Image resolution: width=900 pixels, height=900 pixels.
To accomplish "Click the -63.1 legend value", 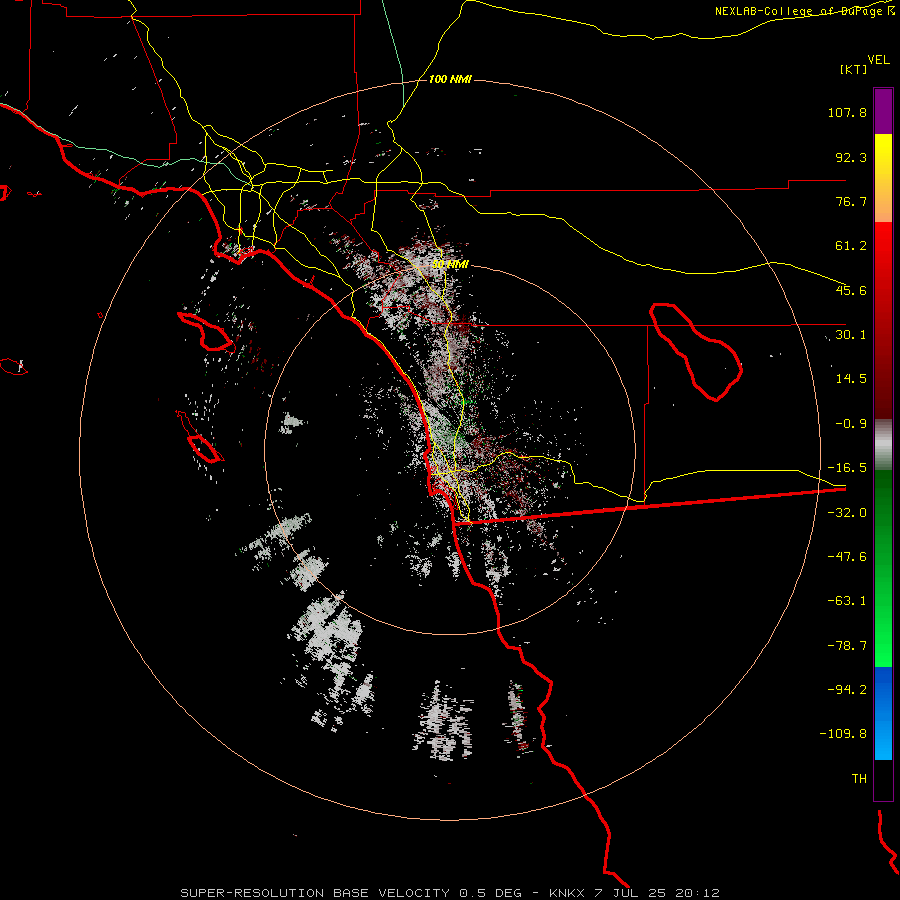I will pyautogui.click(x=847, y=601).
